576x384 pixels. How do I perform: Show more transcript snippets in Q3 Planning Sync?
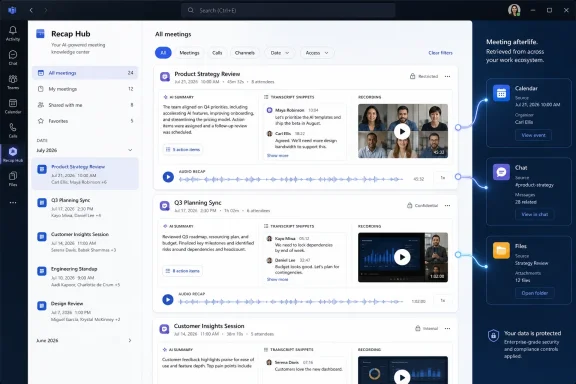(277, 280)
